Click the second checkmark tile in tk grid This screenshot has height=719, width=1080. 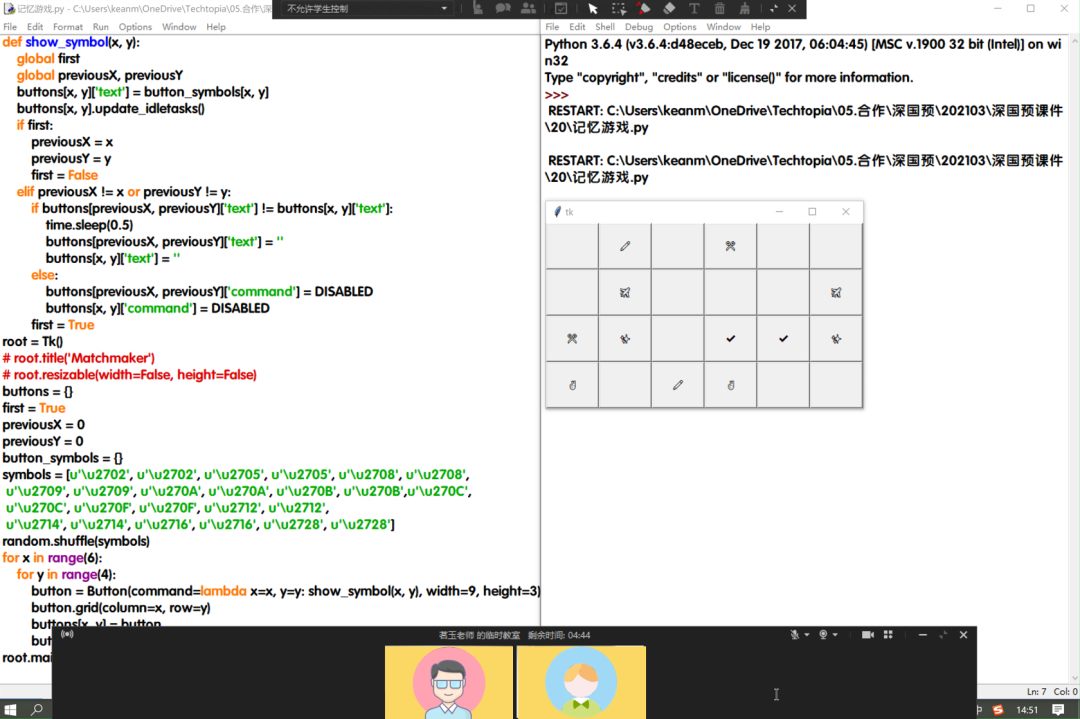[x=783, y=339]
